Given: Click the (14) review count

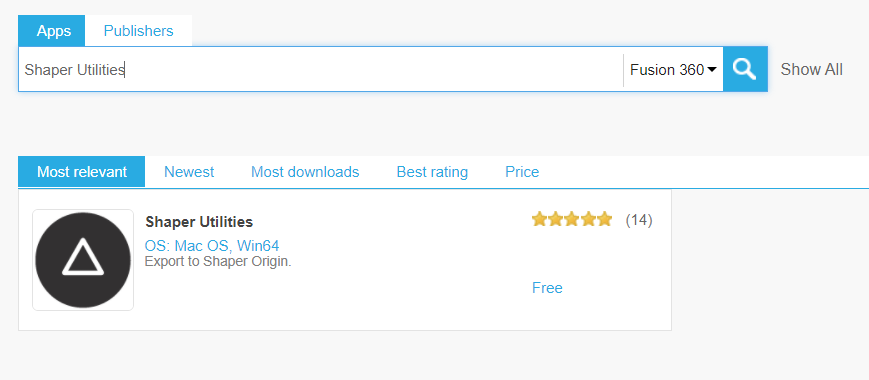Looking at the screenshot, I should tap(639, 220).
